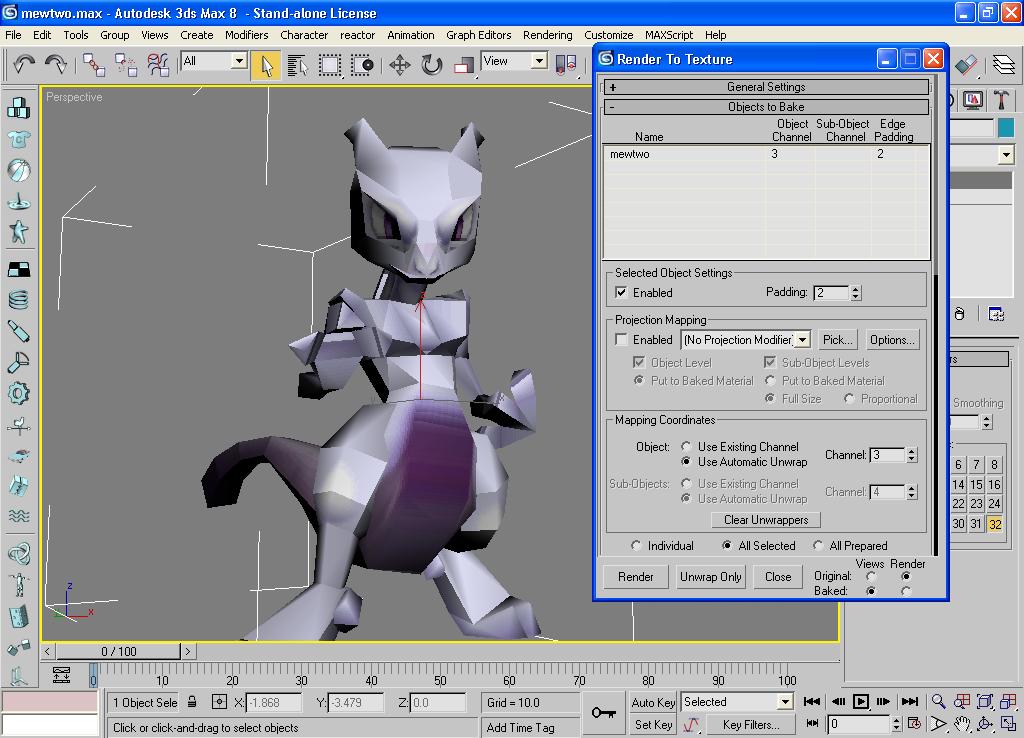Activate the Select and Move tool

tap(400, 65)
